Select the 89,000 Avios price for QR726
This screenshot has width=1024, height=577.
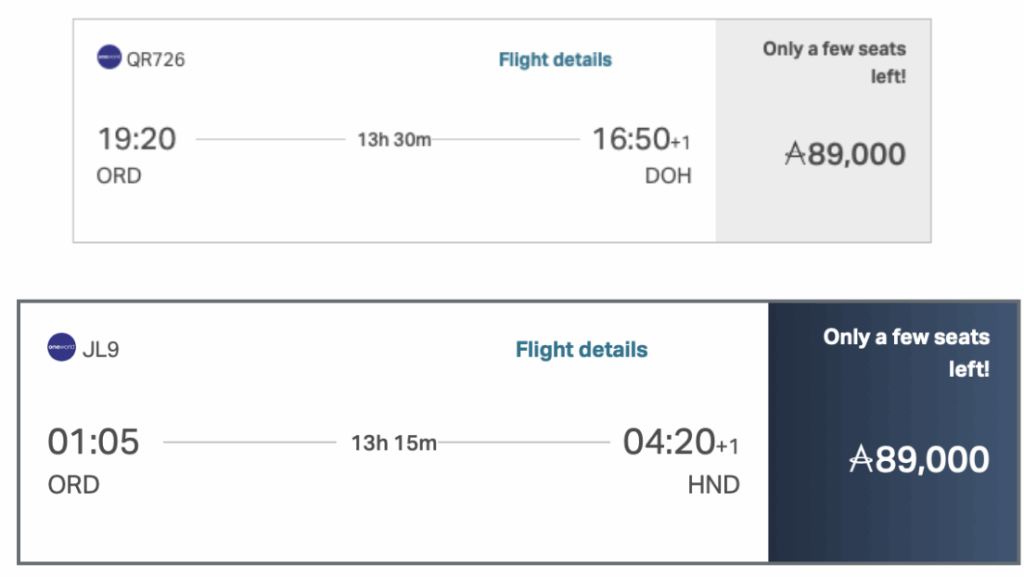coord(845,154)
